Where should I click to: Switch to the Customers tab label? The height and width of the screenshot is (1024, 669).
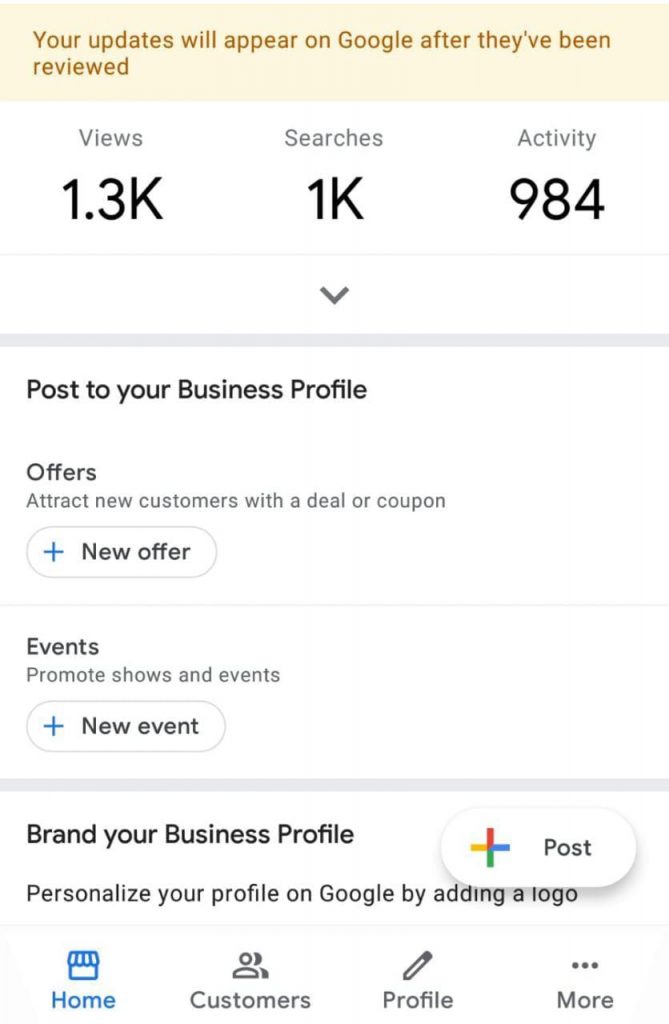click(x=250, y=1000)
